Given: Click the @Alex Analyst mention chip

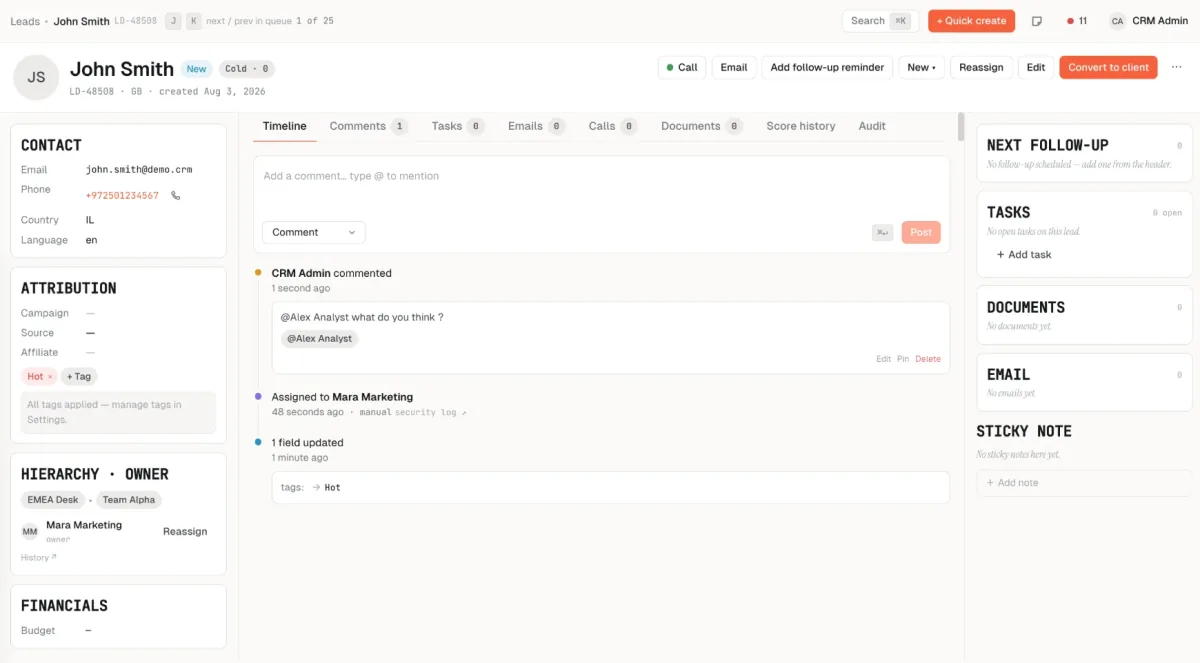Looking at the screenshot, I should [x=320, y=339].
